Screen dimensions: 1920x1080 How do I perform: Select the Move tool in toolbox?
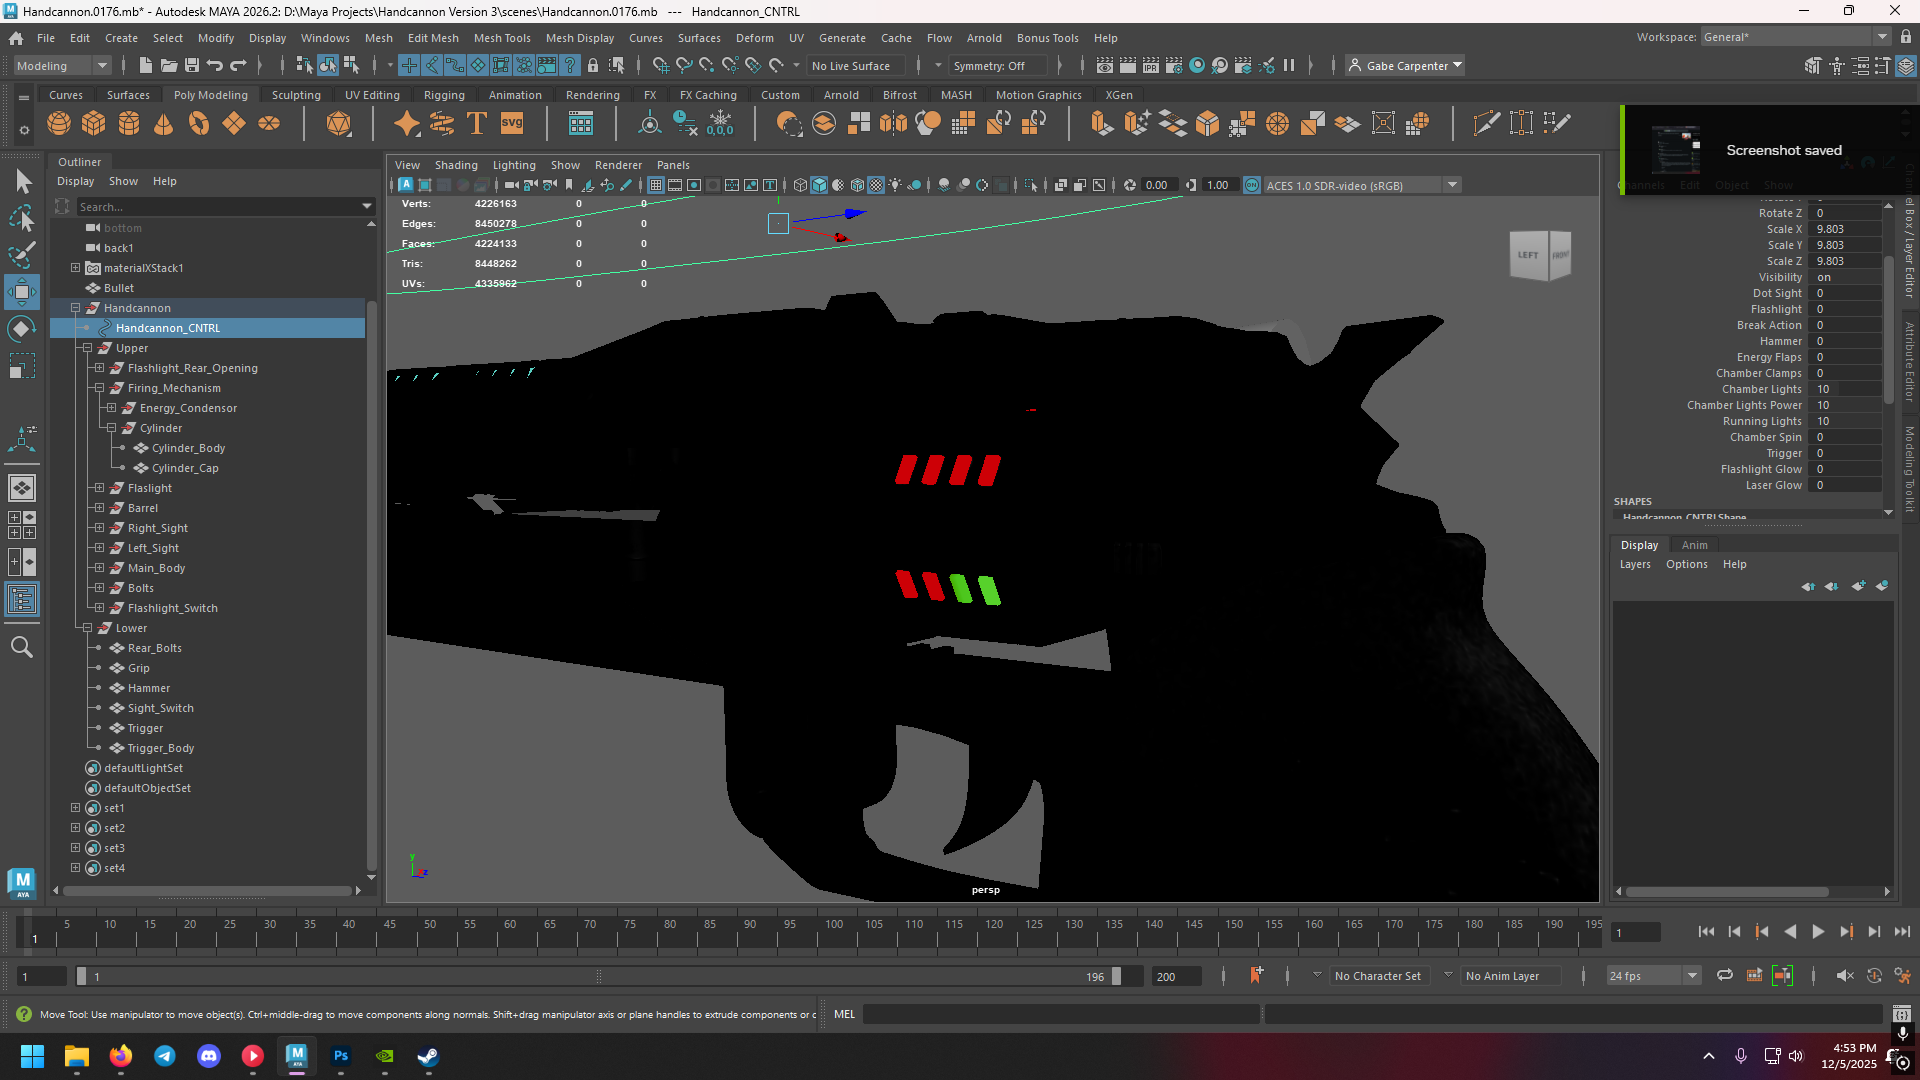pos(22,293)
